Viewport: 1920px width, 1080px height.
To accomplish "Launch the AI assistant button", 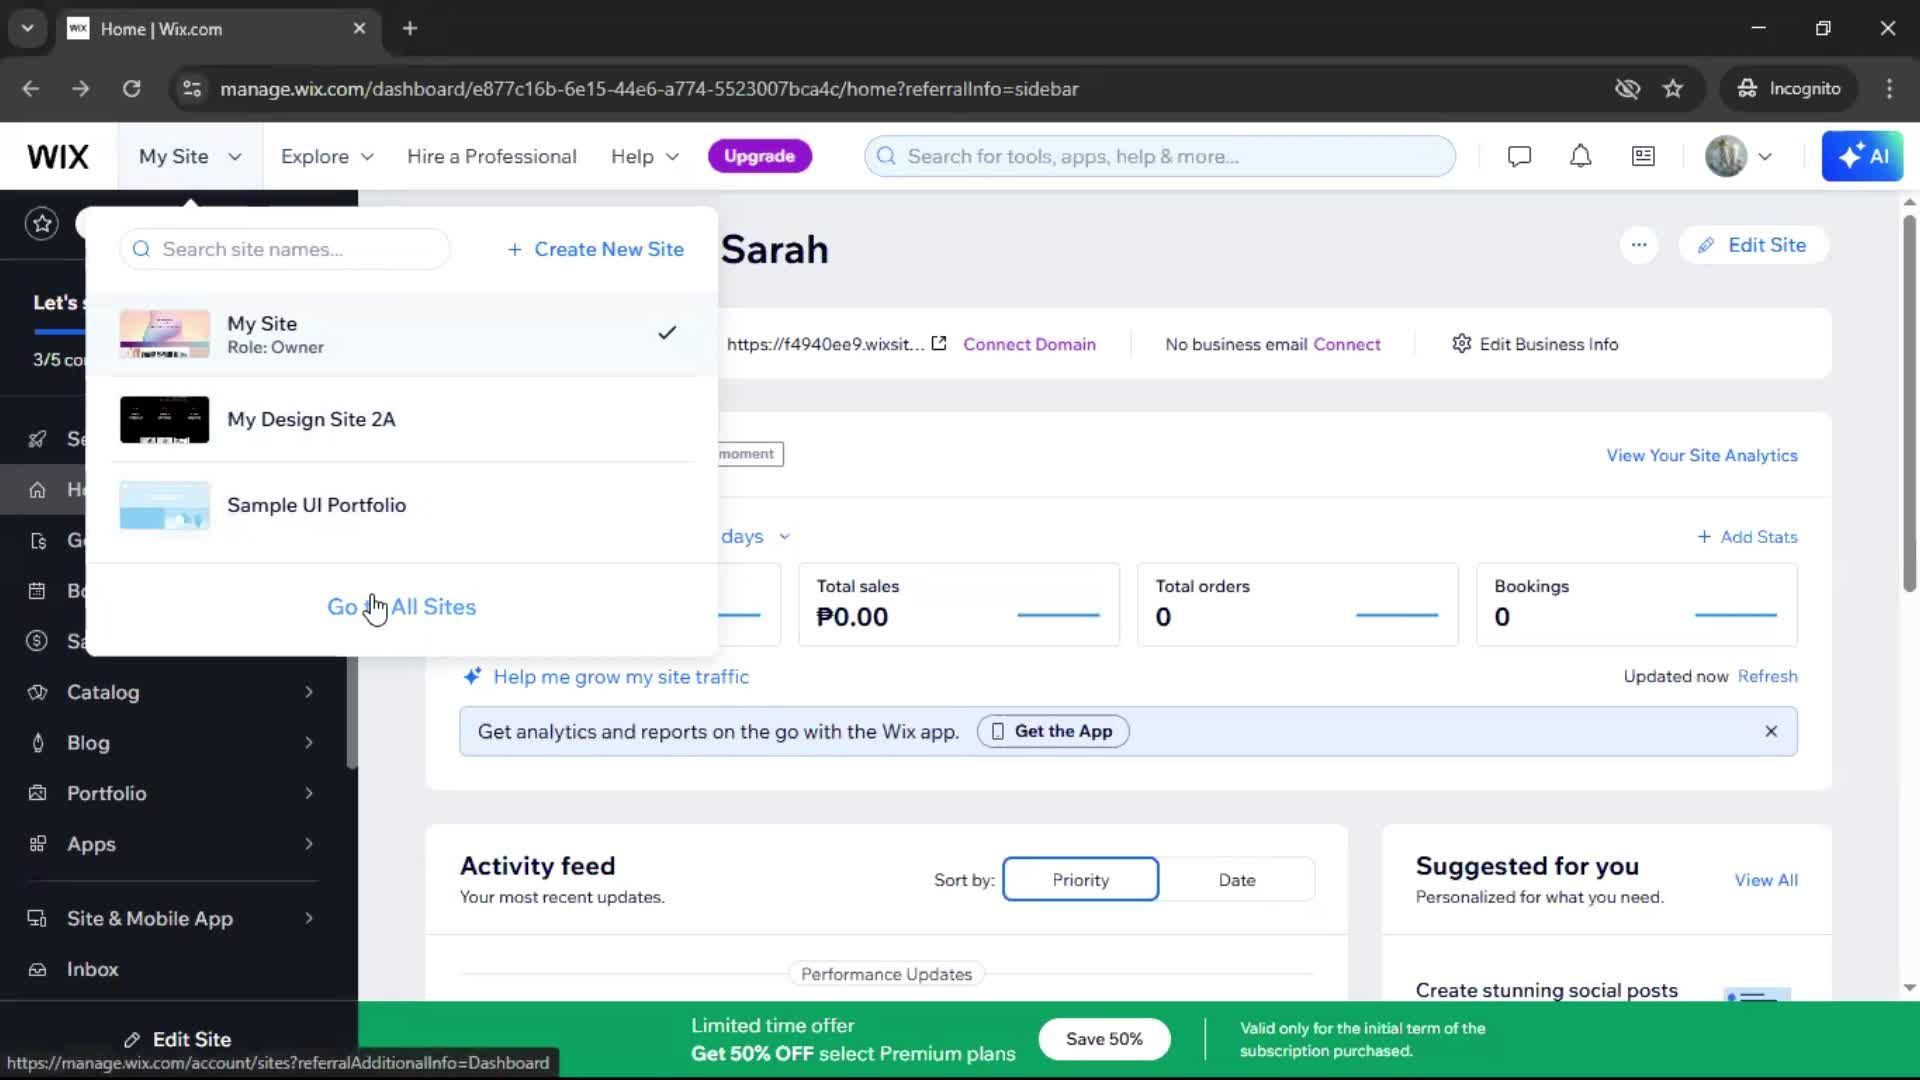I will click(x=1862, y=157).
